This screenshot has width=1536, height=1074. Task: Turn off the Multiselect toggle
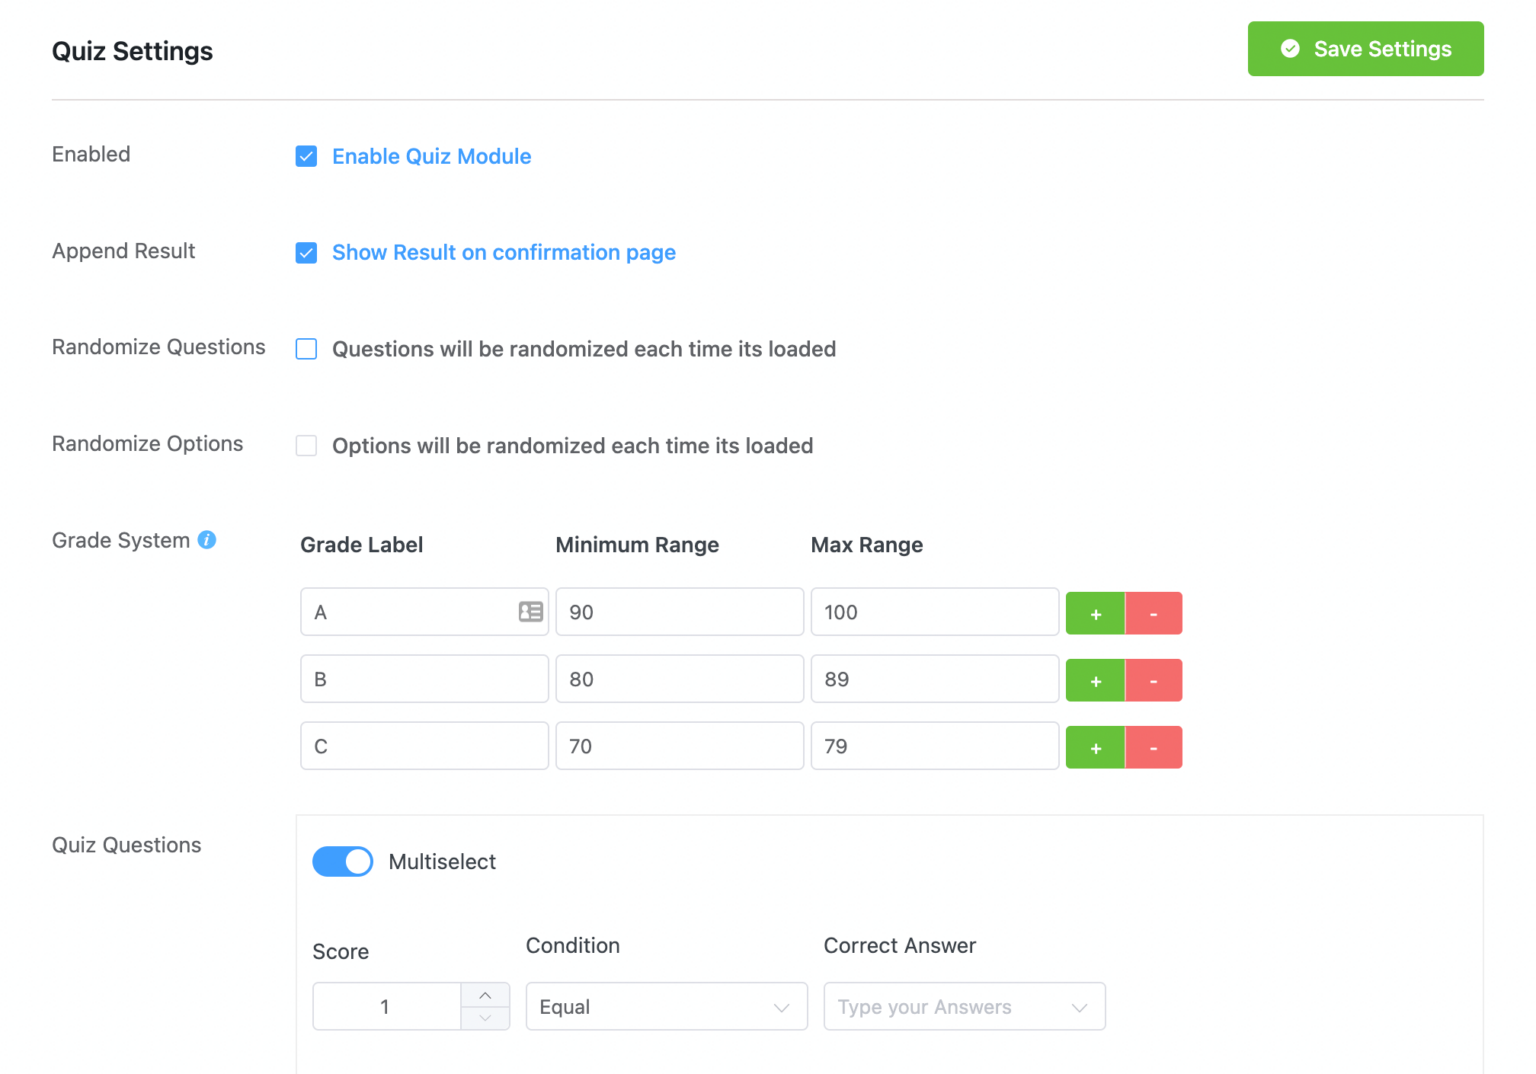tap(343, 861)
